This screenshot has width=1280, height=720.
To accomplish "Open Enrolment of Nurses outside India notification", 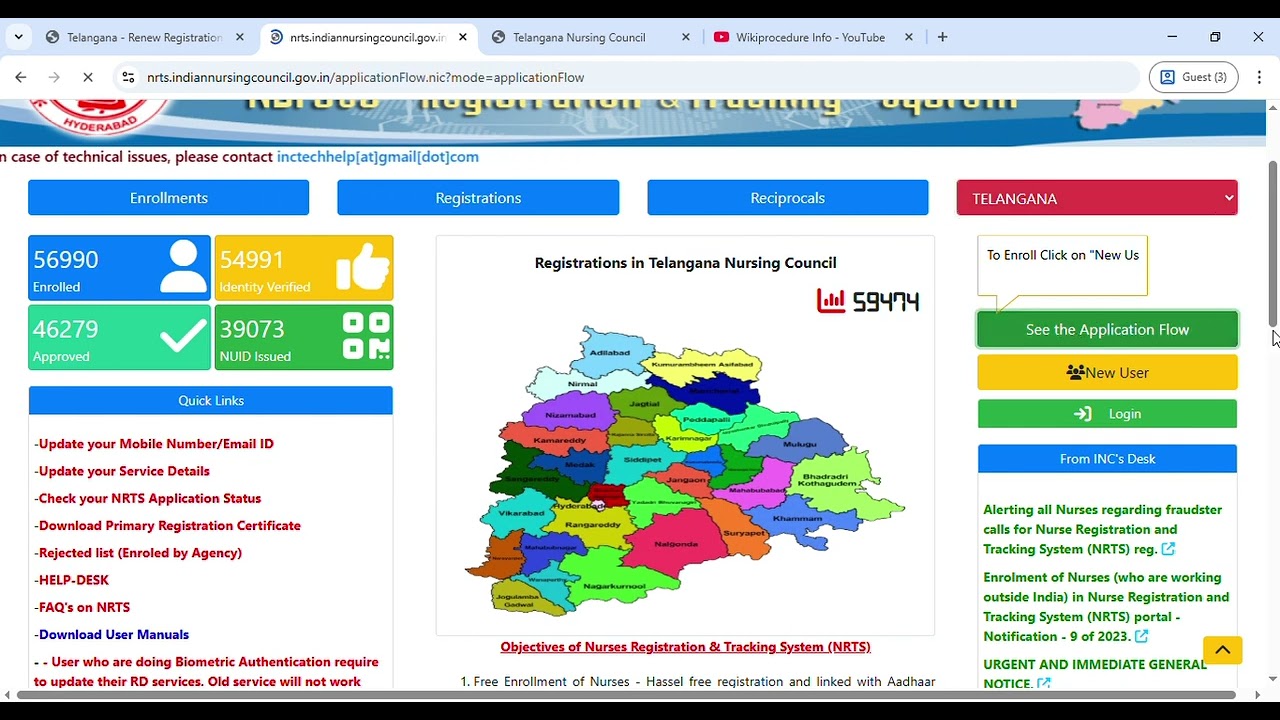I will click(1106, 607).
